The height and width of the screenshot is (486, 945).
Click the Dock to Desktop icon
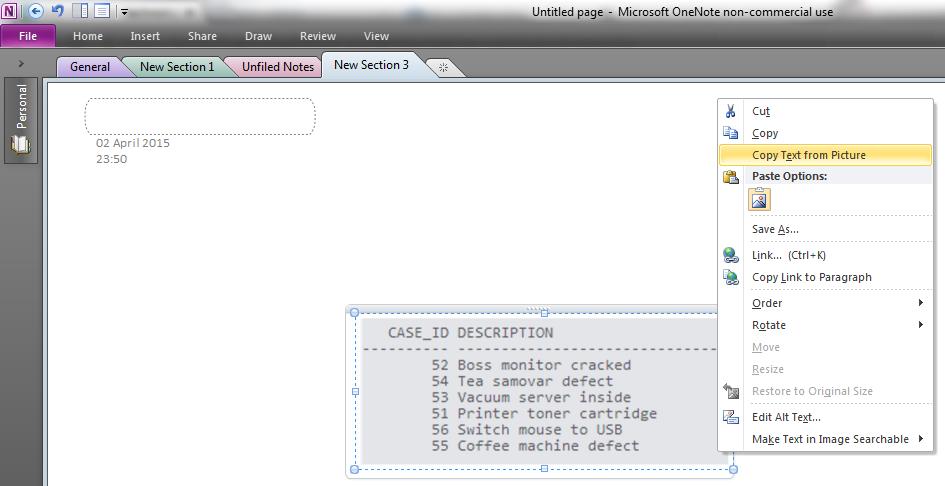pyautogui.click(x=82, y=11)
